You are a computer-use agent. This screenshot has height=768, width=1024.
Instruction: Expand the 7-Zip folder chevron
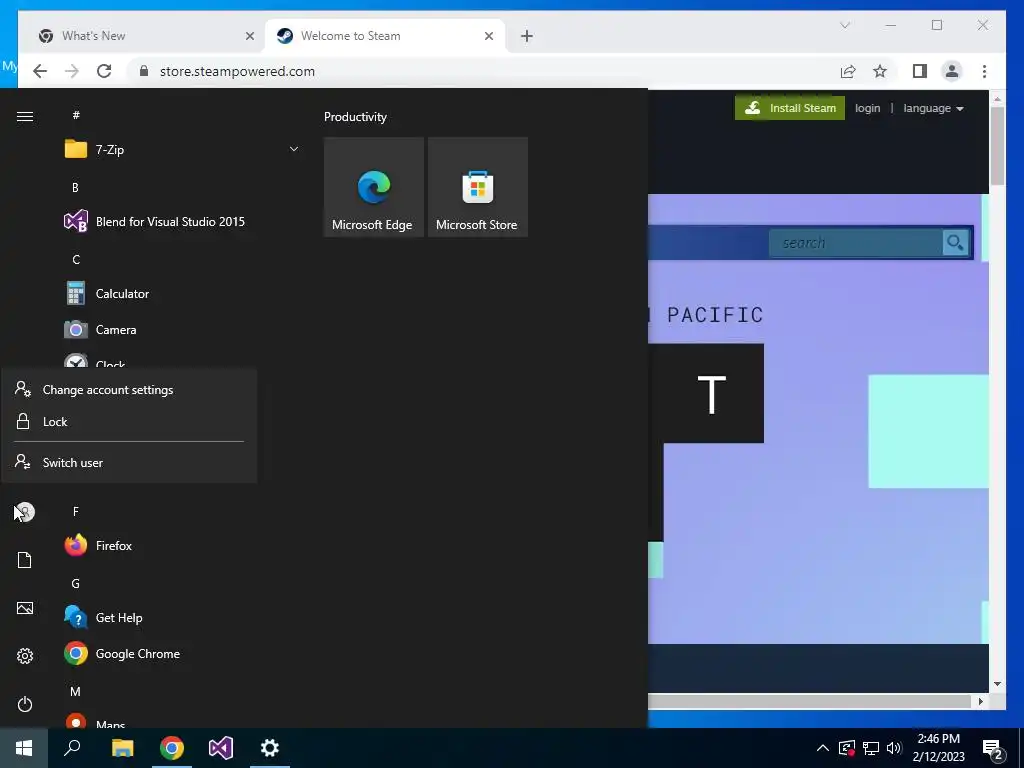[x=294, y=150]
